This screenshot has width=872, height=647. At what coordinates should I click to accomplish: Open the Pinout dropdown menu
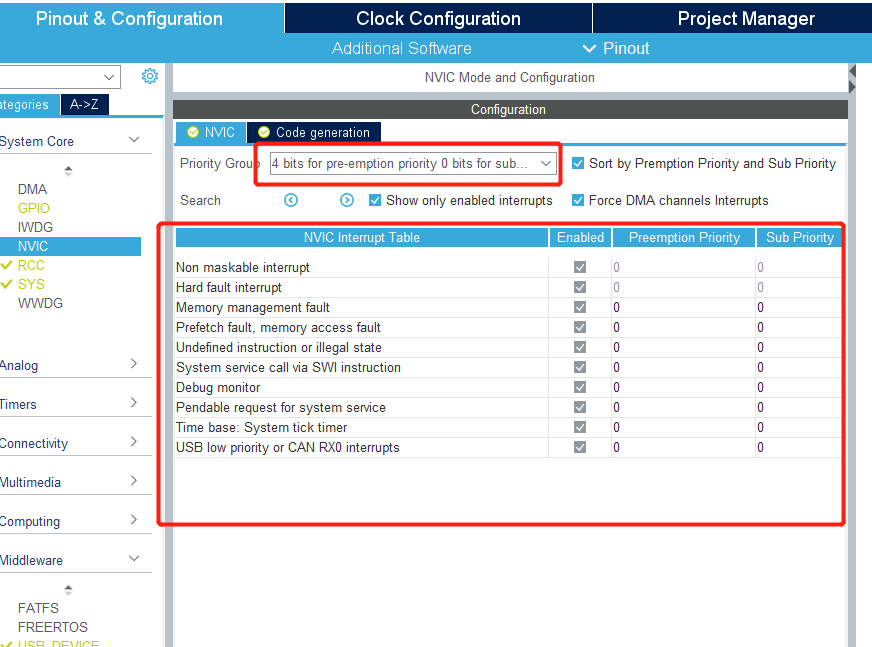pos(616,48)
